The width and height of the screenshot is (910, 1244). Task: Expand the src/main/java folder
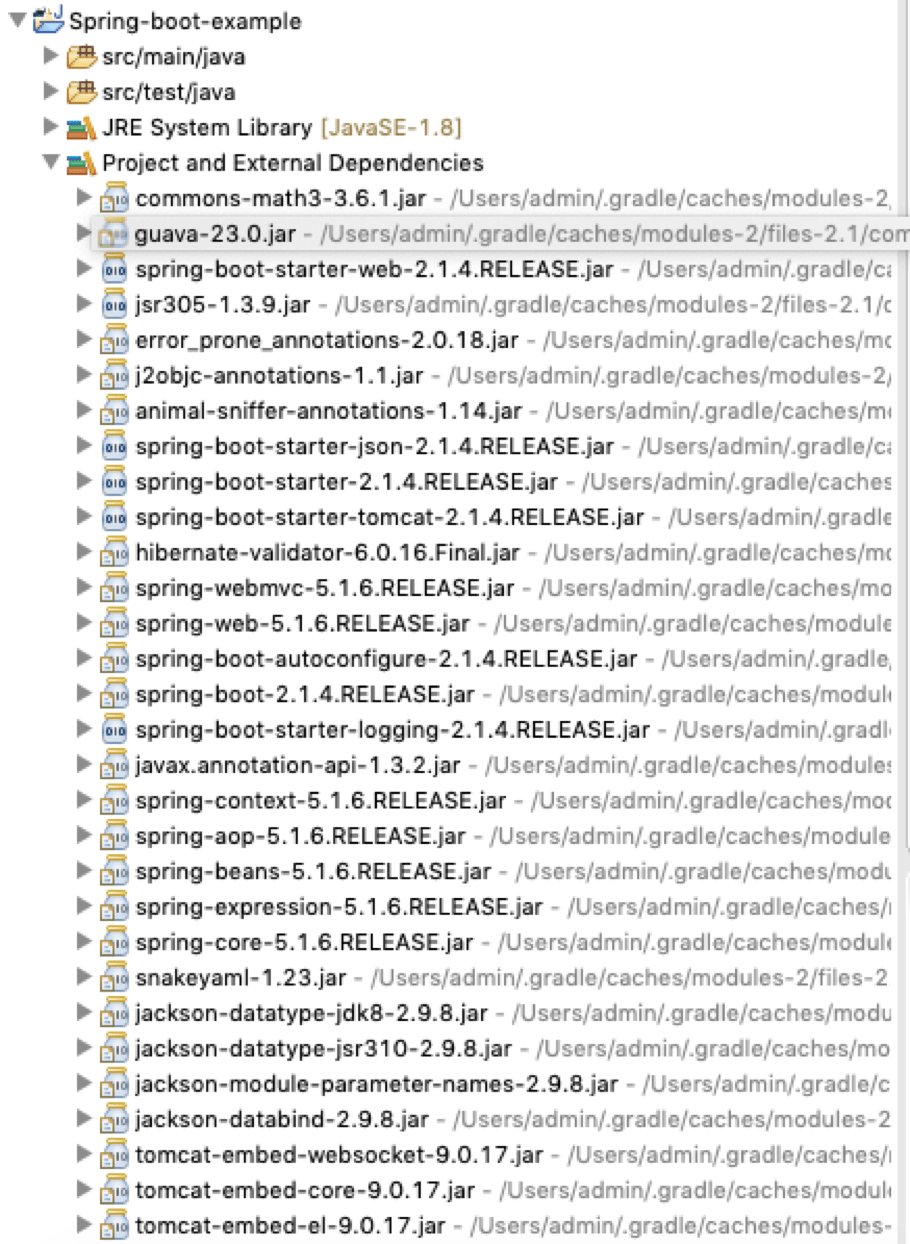click(x=50, y=57)
